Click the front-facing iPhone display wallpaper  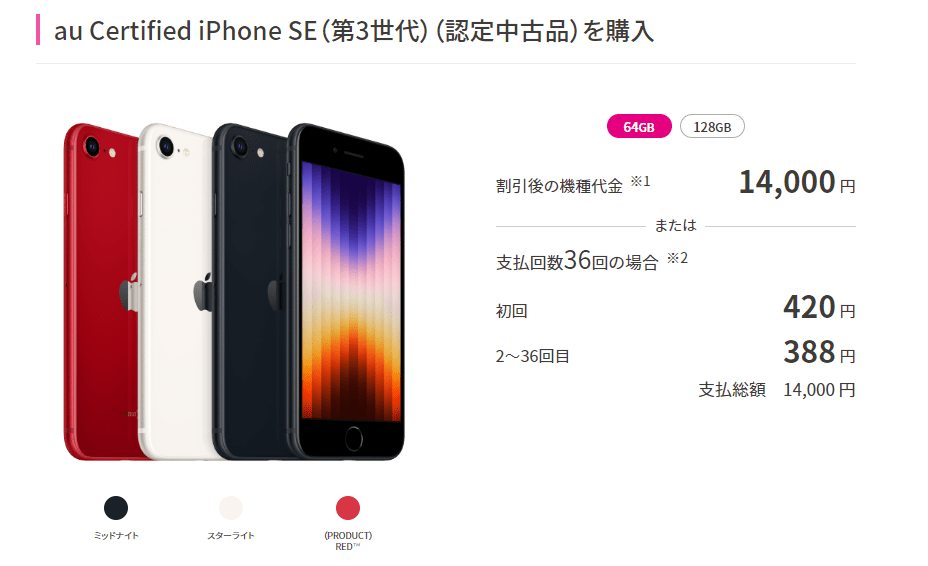coord(352,291)
